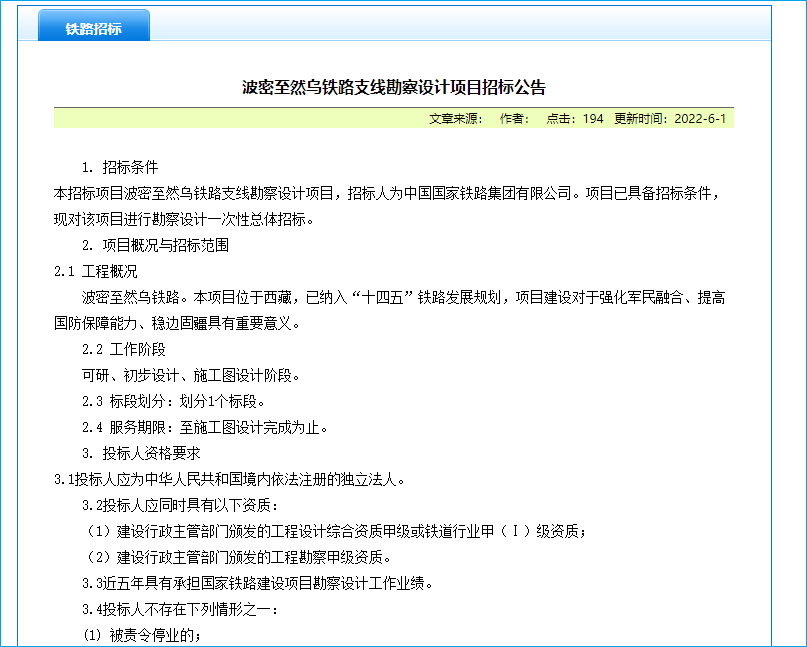Click the heading 1. 招标条件
The image size is (807, 647).
coord(120,167)
